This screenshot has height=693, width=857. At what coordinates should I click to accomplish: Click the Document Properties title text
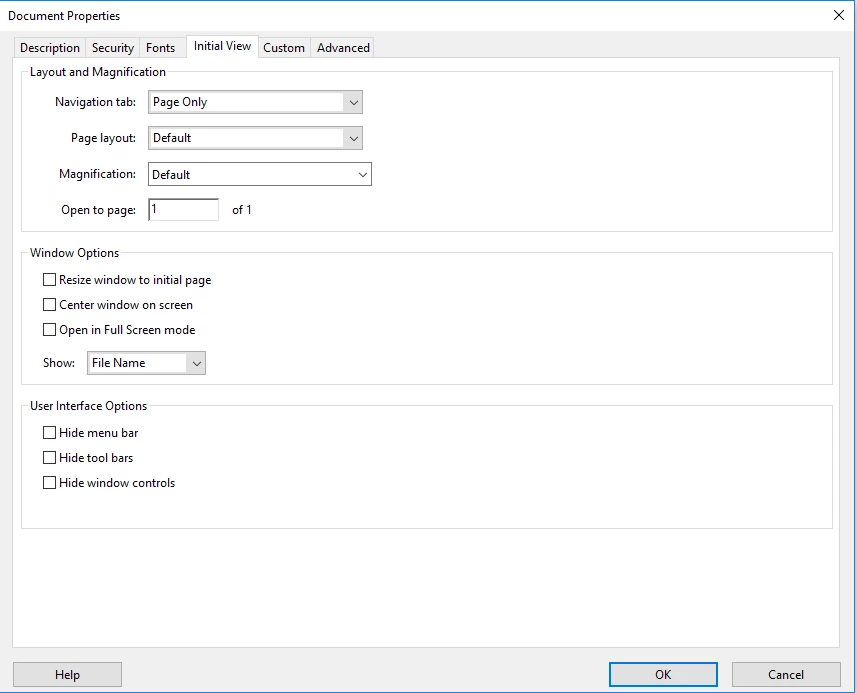coord(64,16)
